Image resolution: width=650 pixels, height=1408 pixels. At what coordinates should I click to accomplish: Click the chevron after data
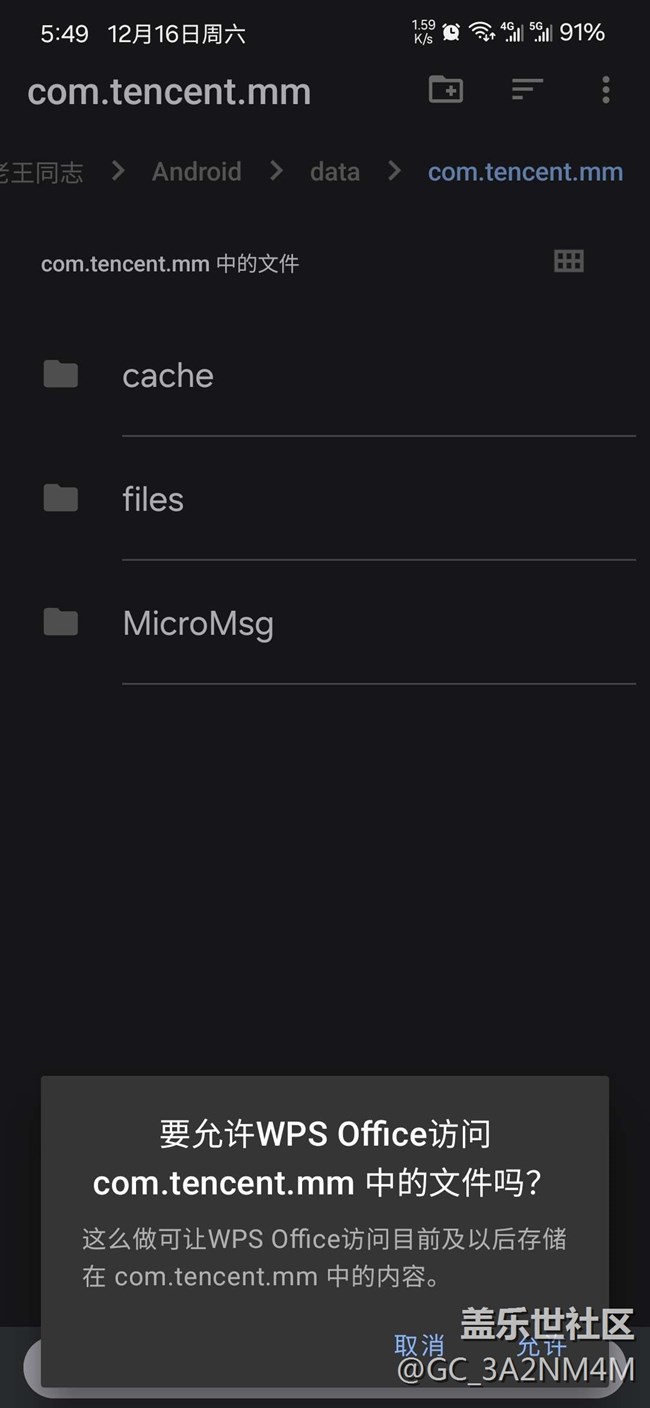(x=394, y=172)
